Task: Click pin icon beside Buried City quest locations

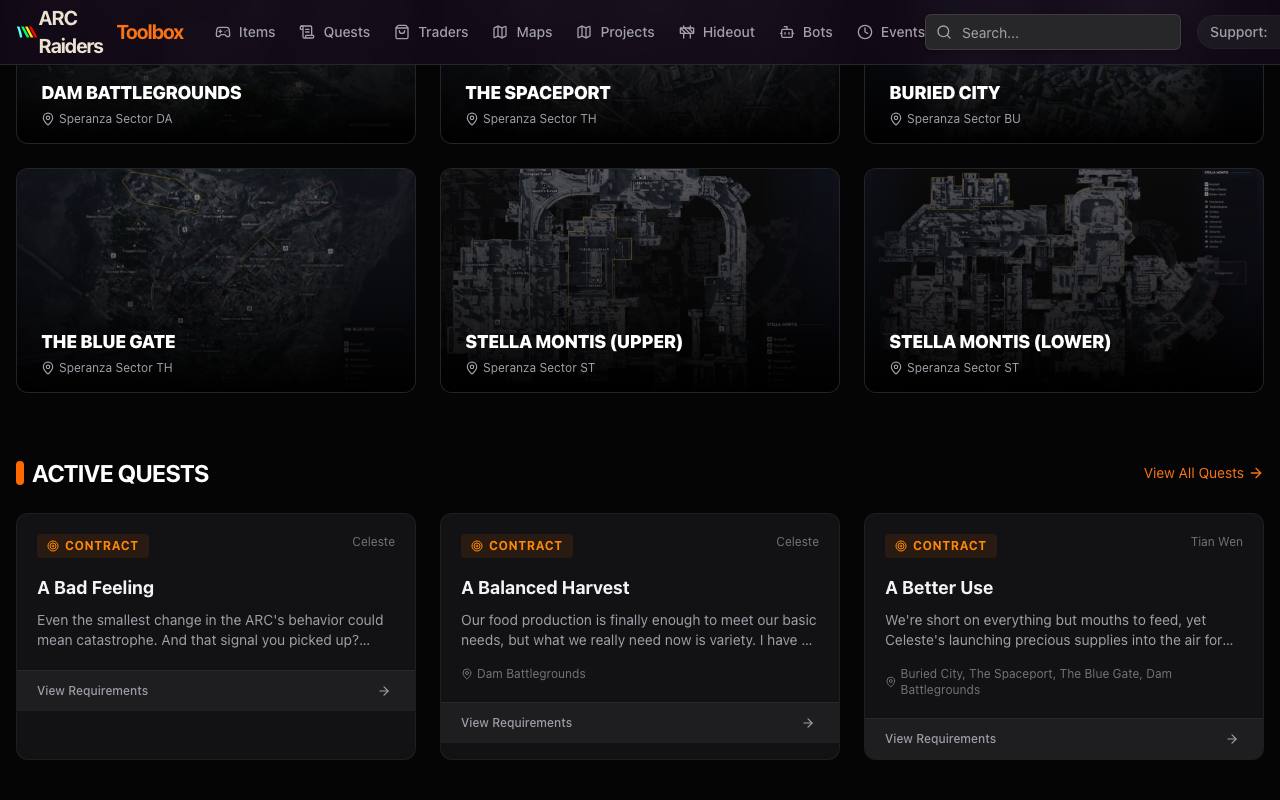Action: click(x=891, y=682)
